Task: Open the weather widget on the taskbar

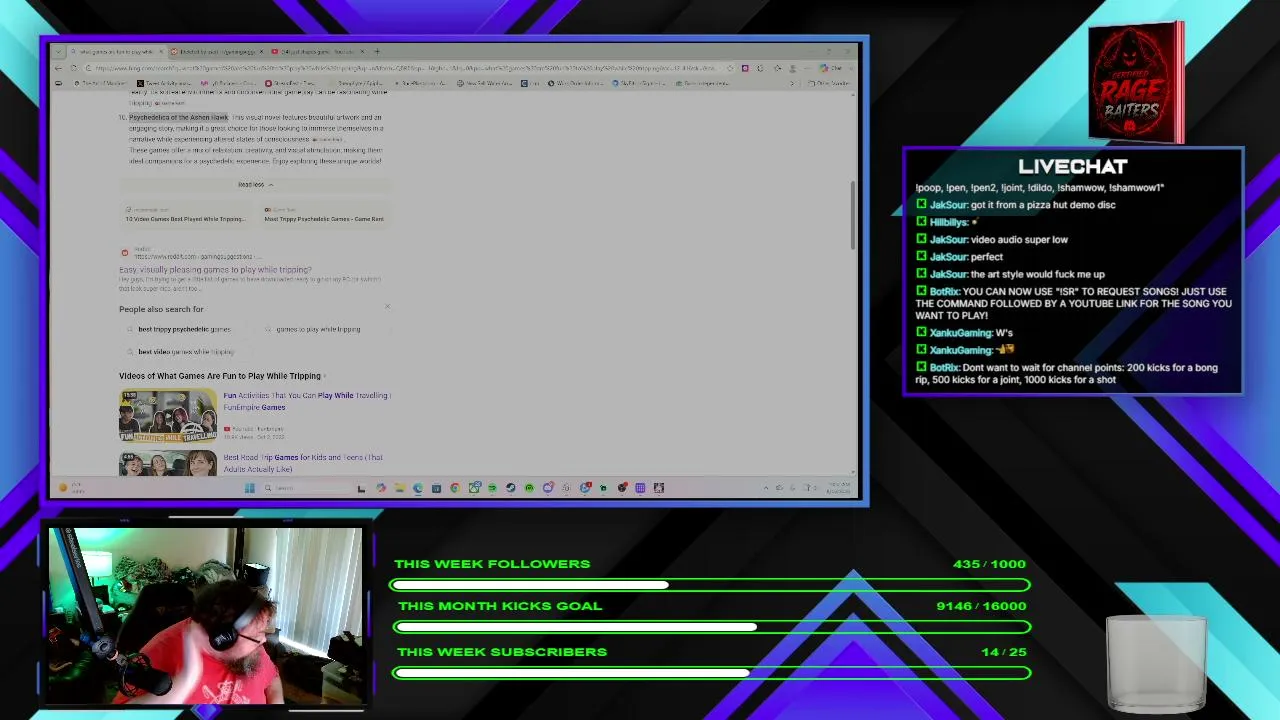Action: click(70, 488)
